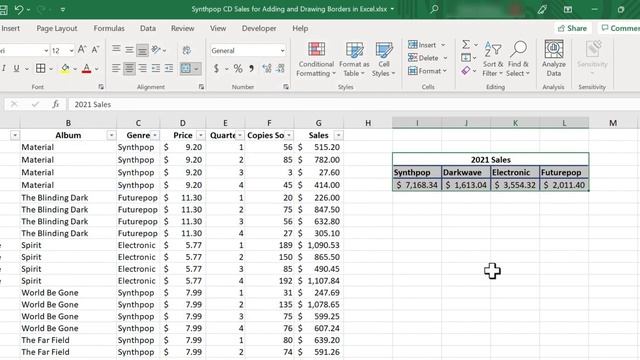Select Middle Align icon
Viewport: 640px width, 360px height.
[129, 50]
